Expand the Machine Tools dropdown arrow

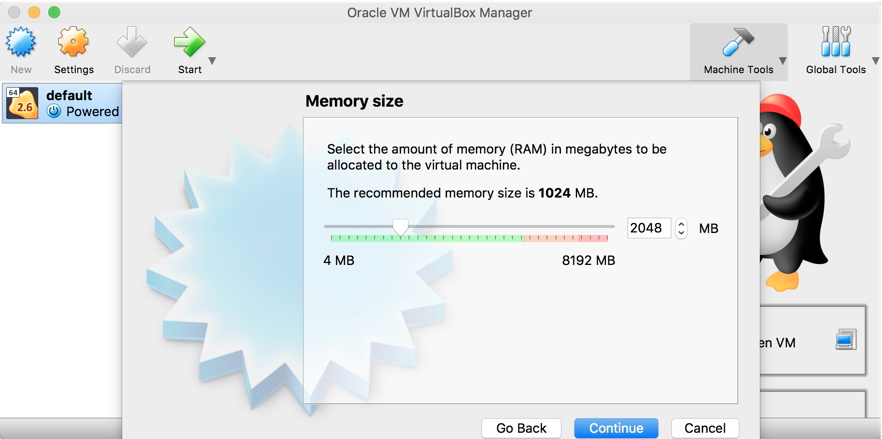pyautogui.click(x=782, y=61)
